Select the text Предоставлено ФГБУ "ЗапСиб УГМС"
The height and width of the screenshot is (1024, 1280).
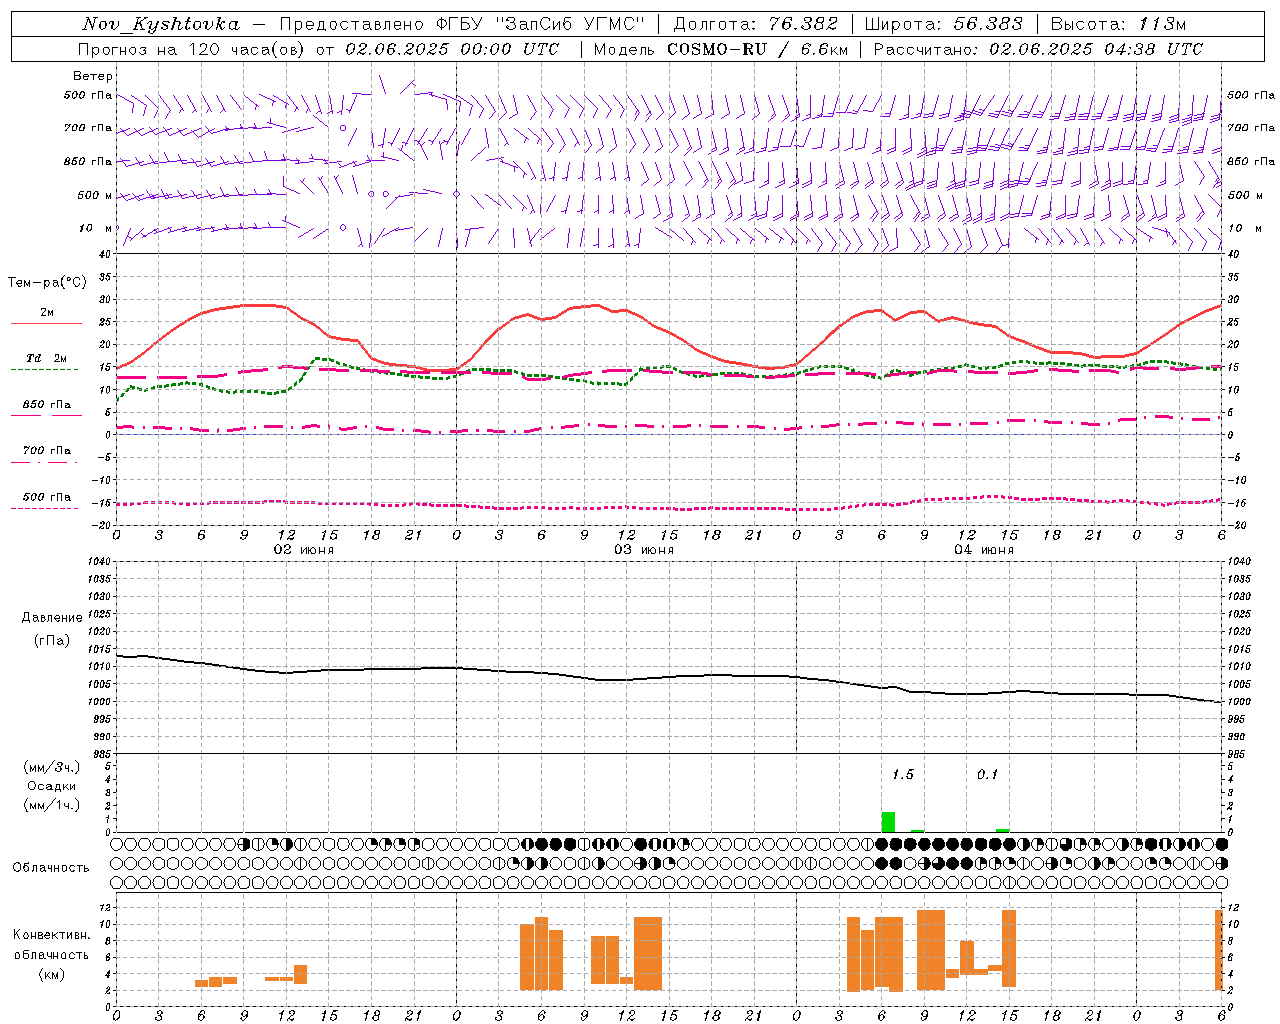462,24
